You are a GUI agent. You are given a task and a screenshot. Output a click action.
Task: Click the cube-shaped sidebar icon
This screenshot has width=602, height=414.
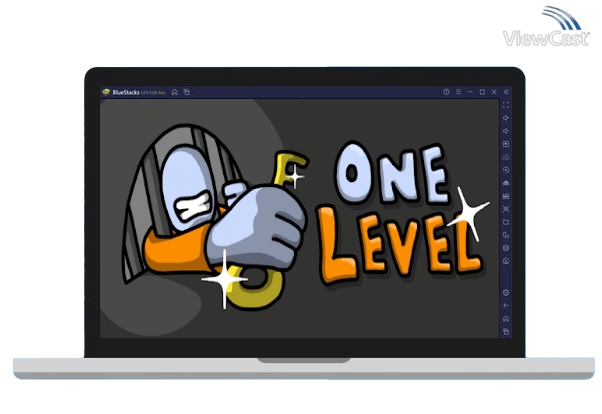tap(506, 248)
